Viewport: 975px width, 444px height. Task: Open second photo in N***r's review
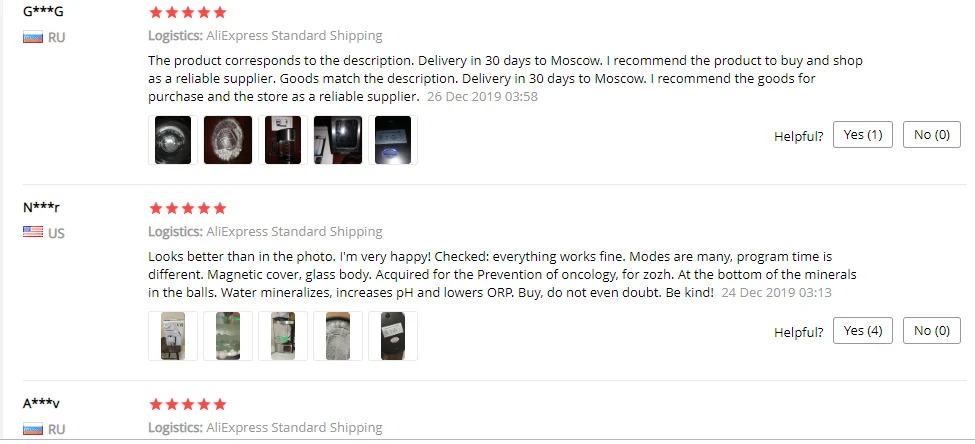[228, 336]
